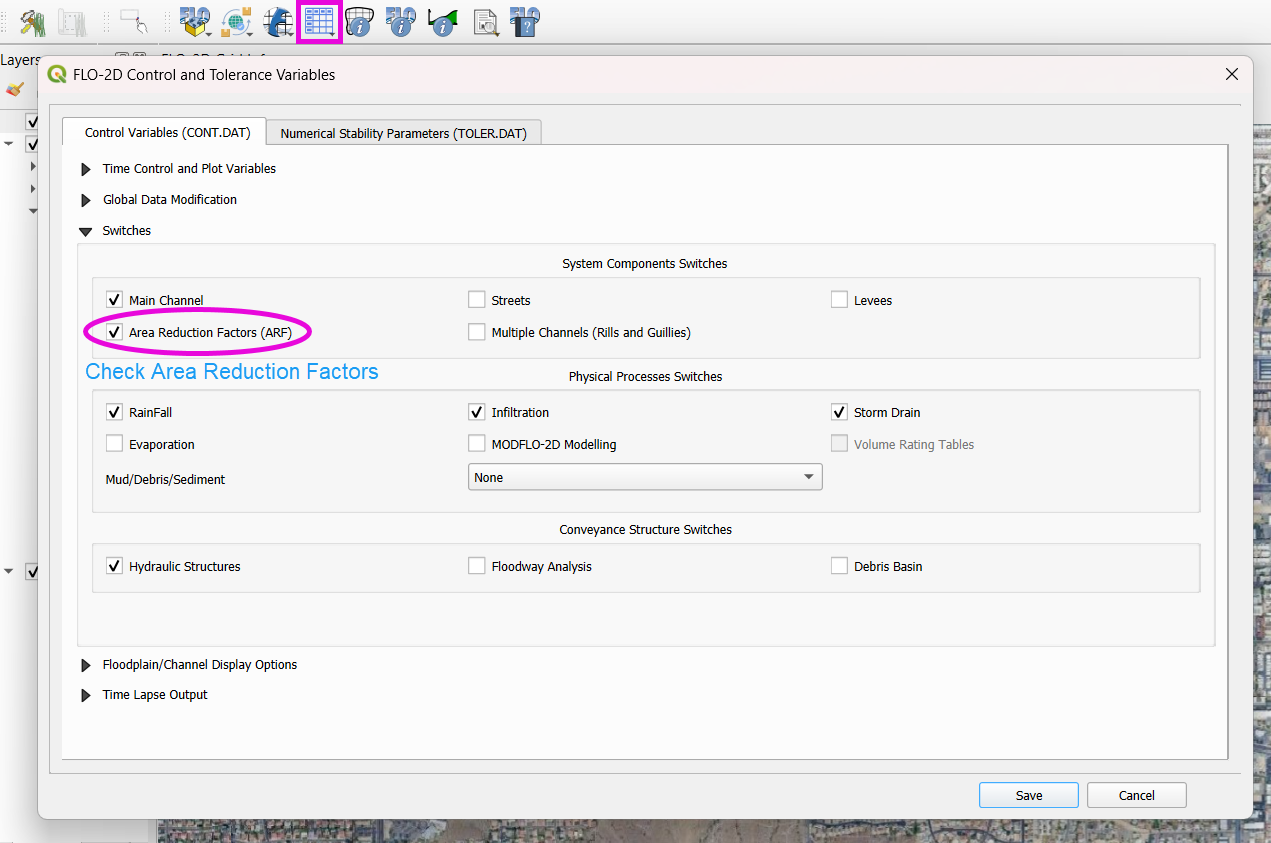Click the Save button
Screen dimensions: 1271x843
coord(1028,795)
